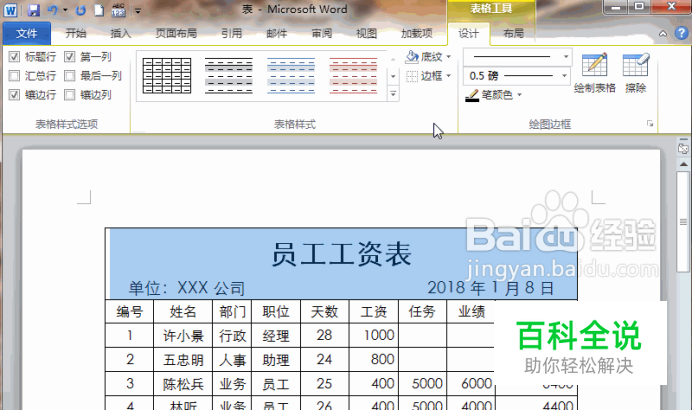Click the ruler toggle icon above scrollbar
Viewport: 692px width, 410px height.
point(683,148)
